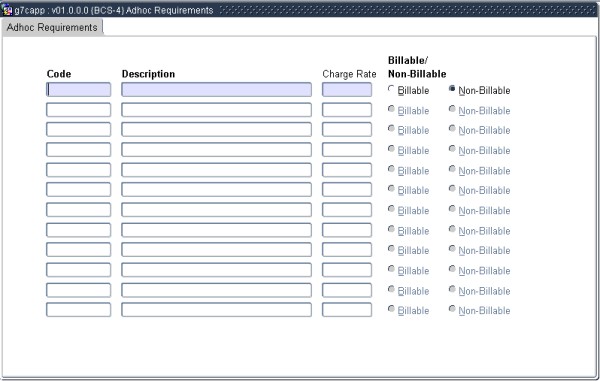Click the g7capp application icon in title bar

click(7, 10)
